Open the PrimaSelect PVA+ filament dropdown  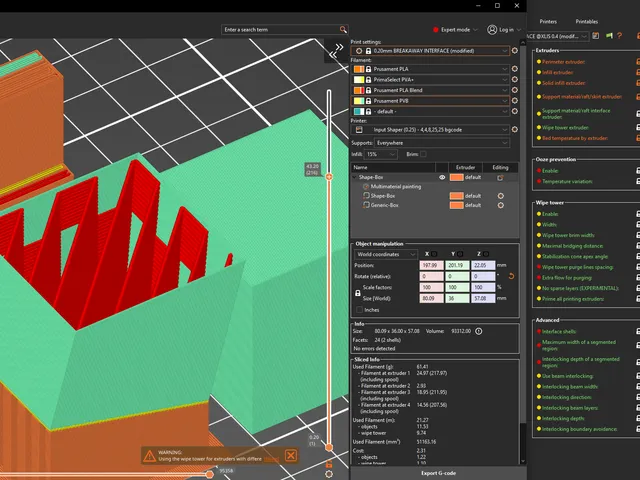[x=430, y=80]
